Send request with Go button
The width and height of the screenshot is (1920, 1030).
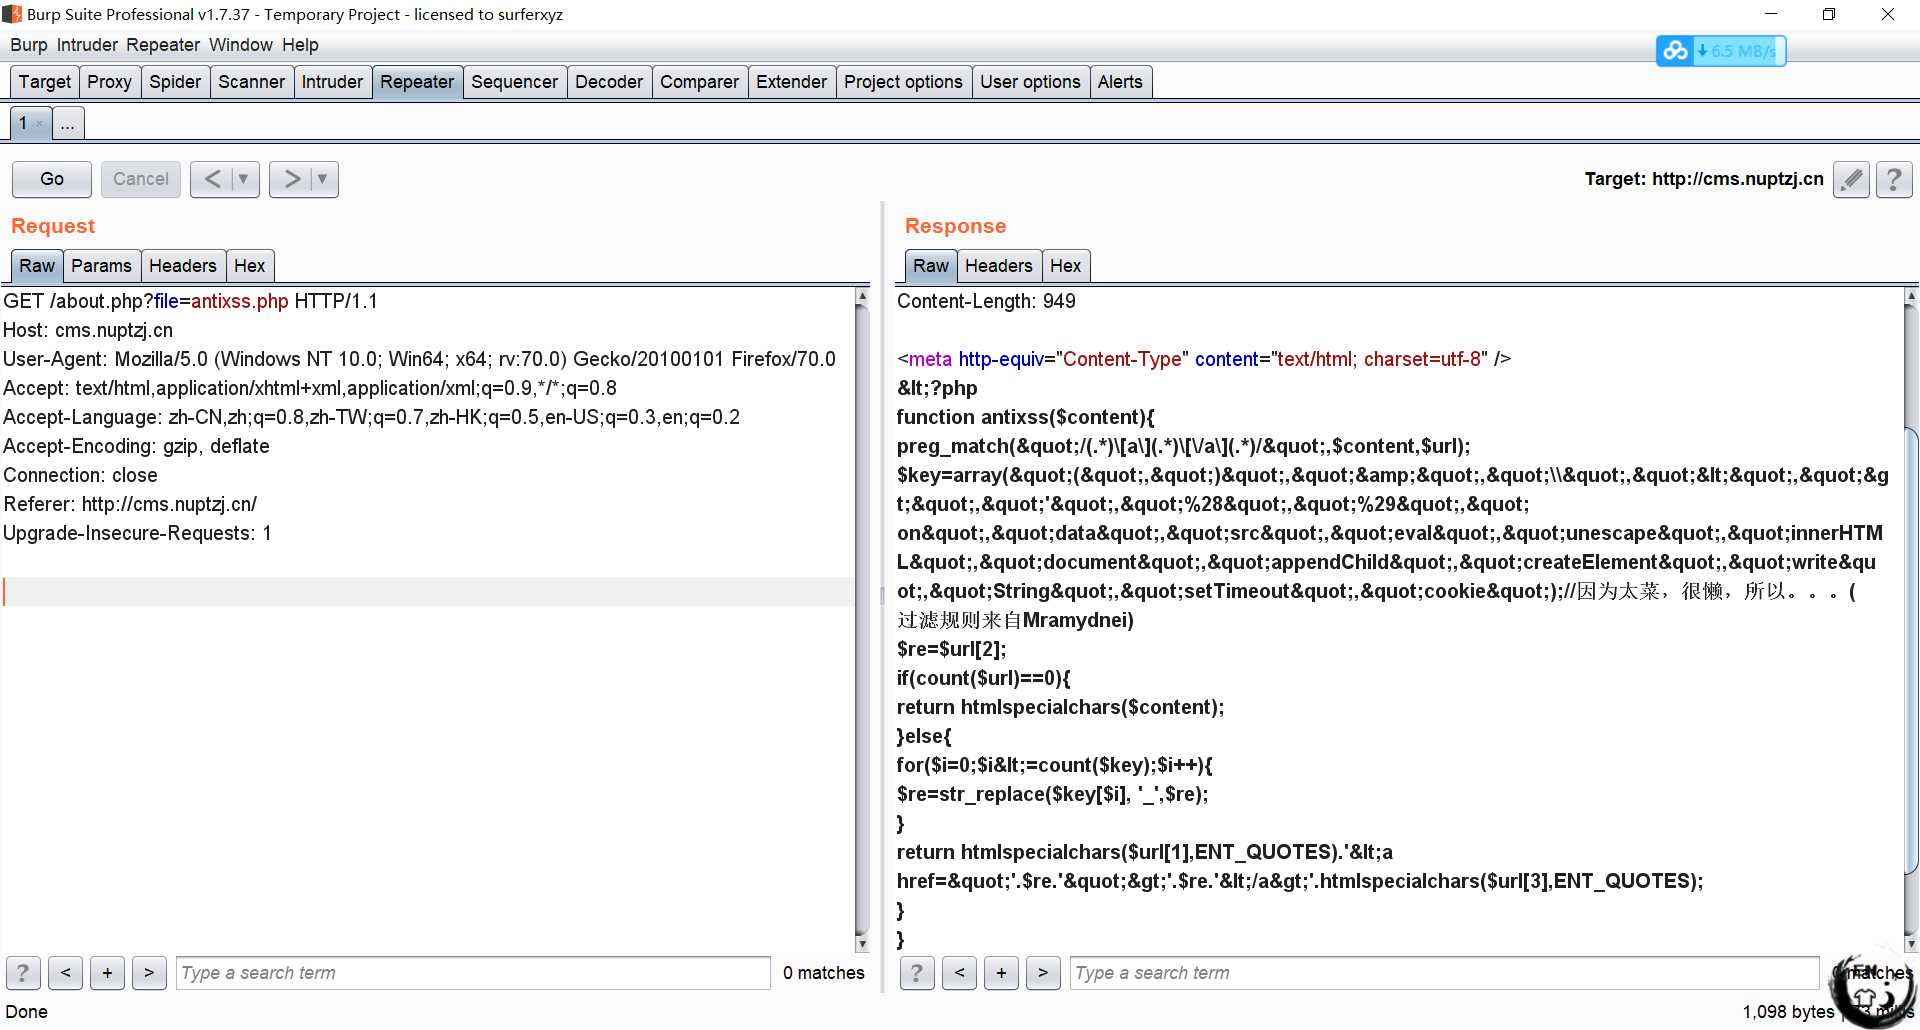[x=52, y=179]
